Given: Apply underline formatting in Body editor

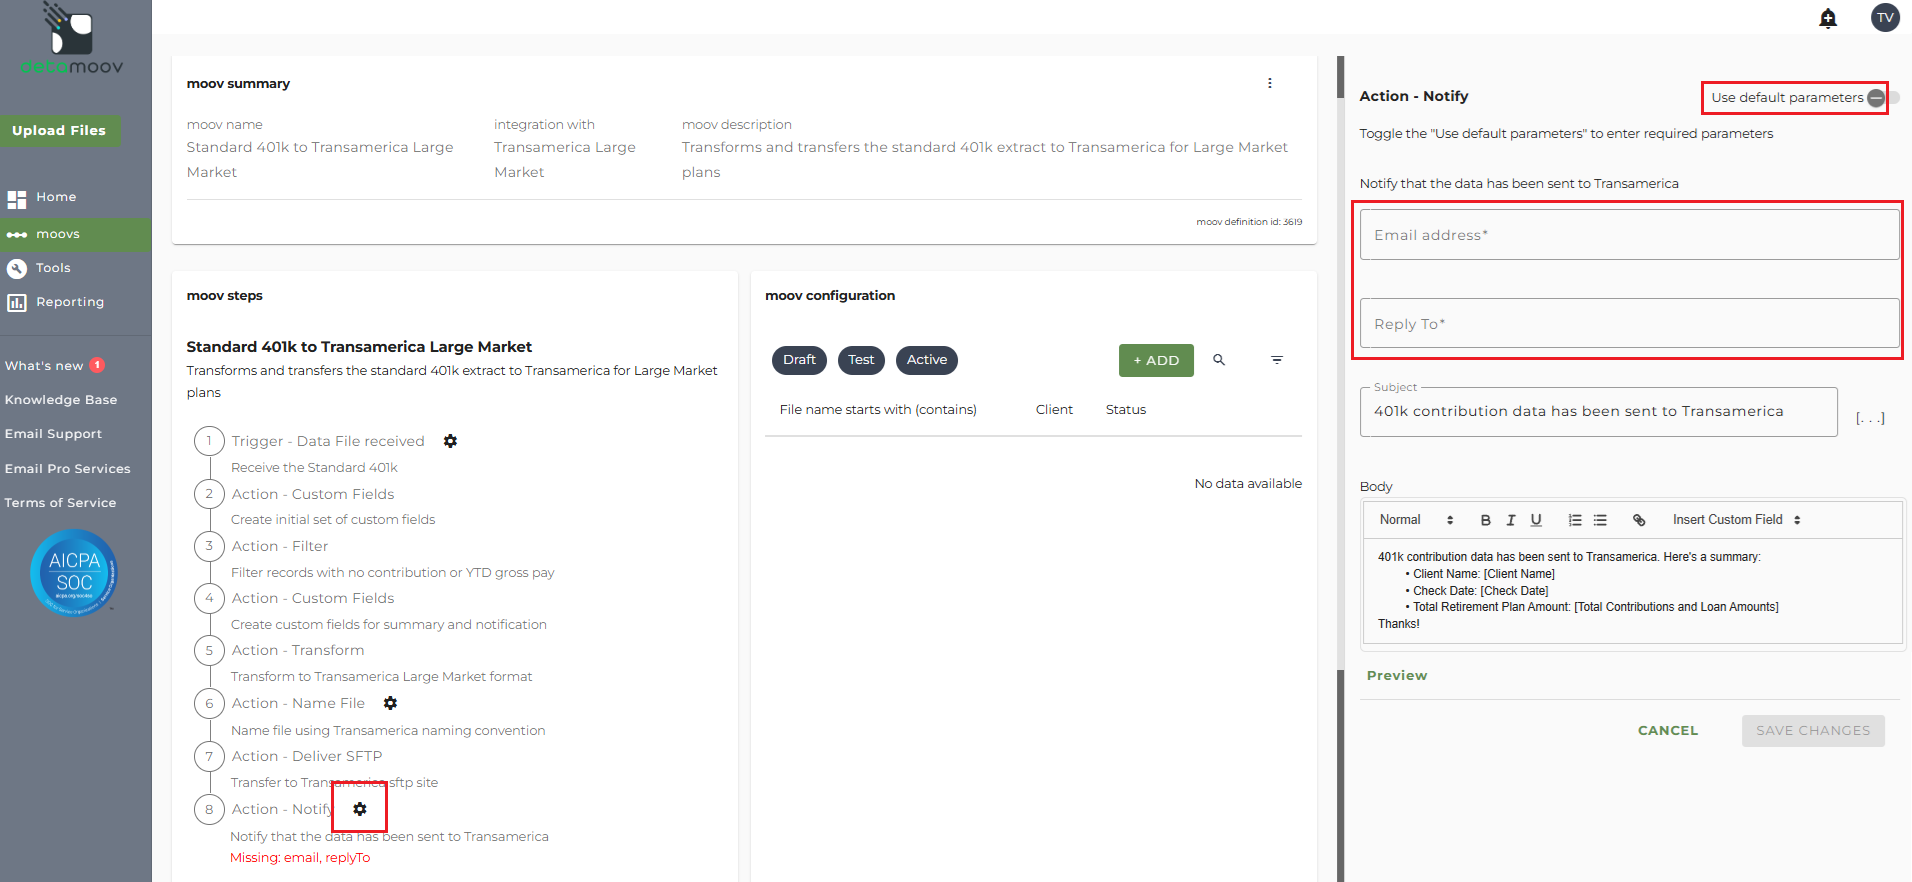Looking at the screenshot, I should point(1536,520).
